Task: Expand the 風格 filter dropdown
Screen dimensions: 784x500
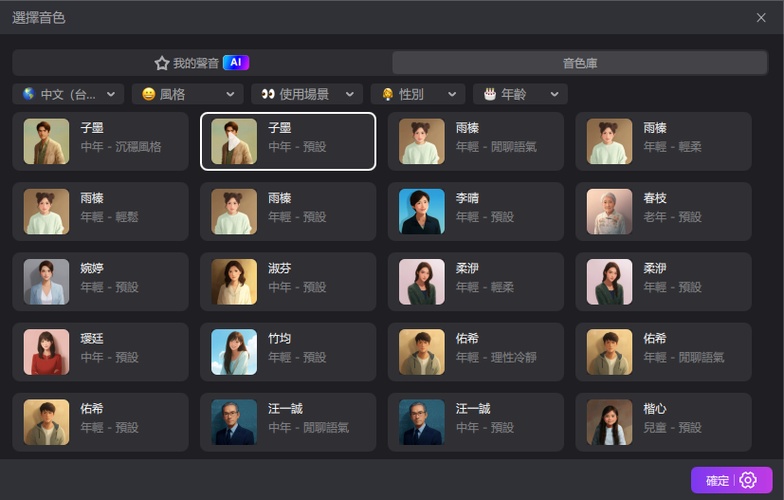Action: coord(188,94)
